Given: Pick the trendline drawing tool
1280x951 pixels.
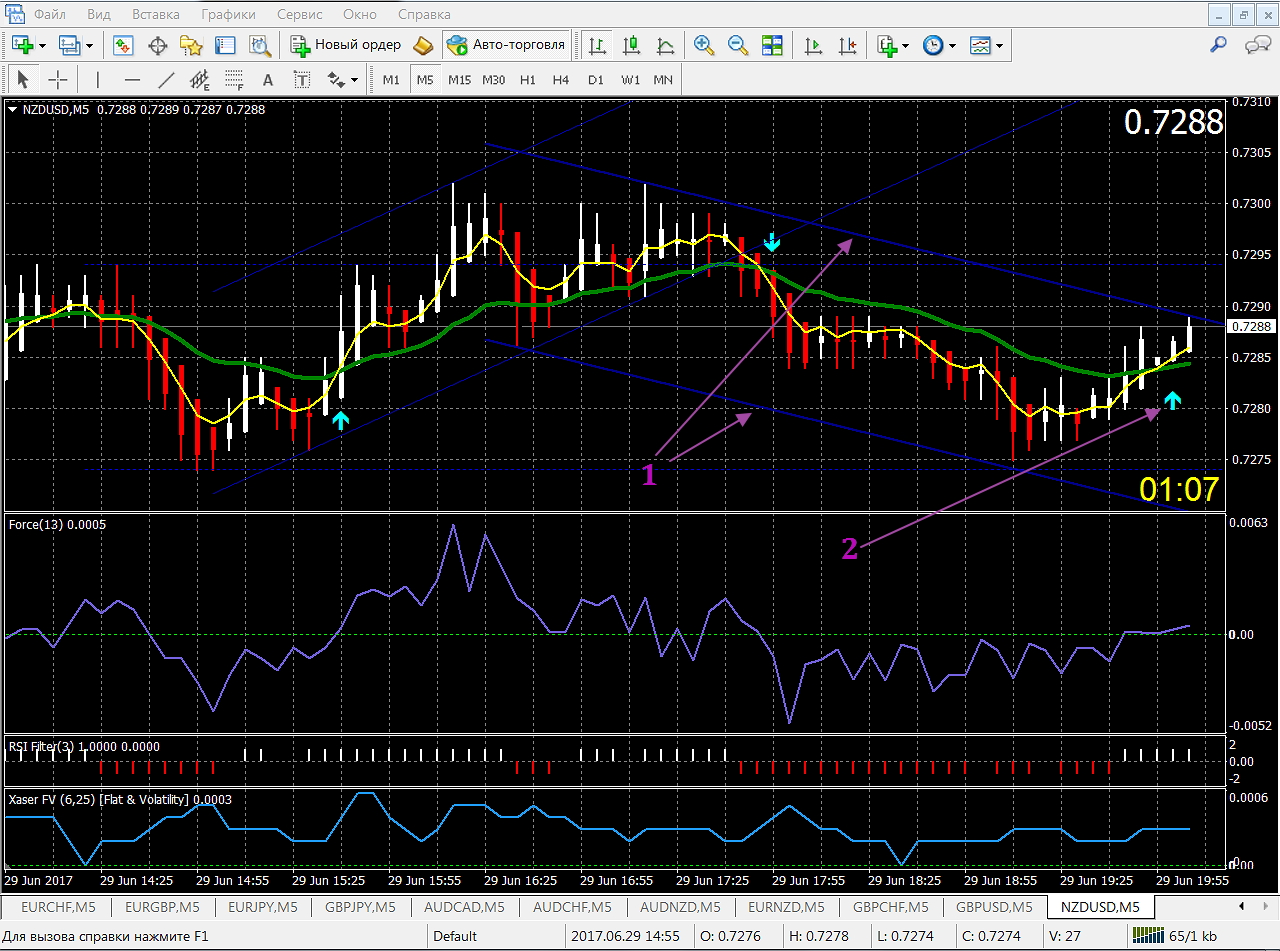Looking at the screenshot, I should pyautogui.click(x=166, y=80).
